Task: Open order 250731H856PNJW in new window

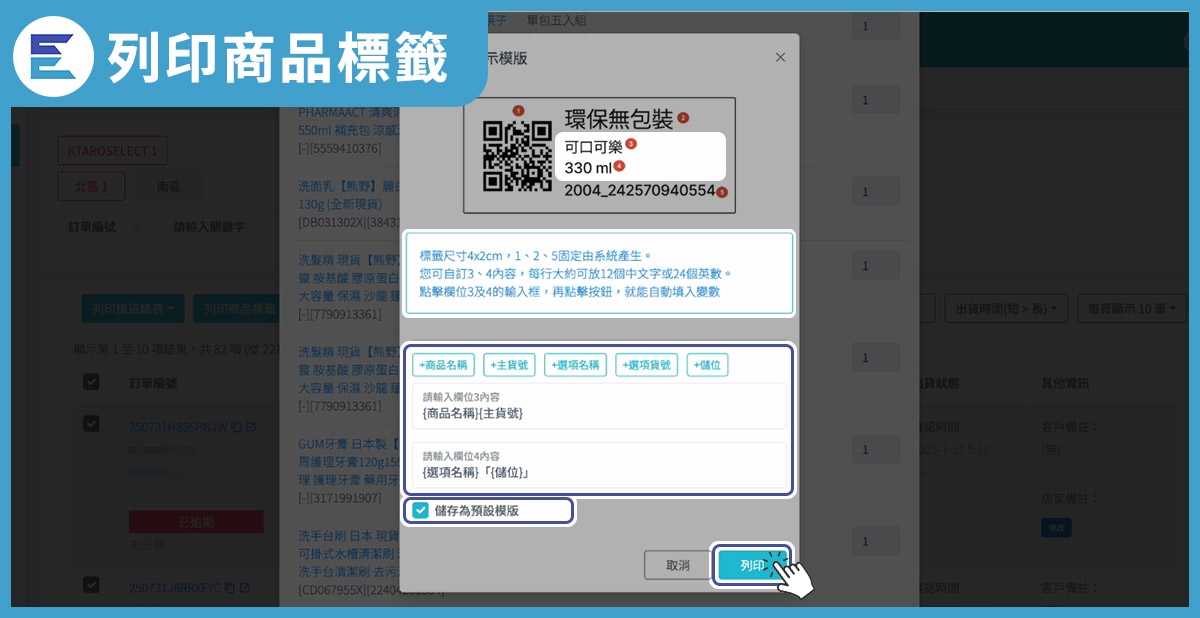Action: click(251, 427)
